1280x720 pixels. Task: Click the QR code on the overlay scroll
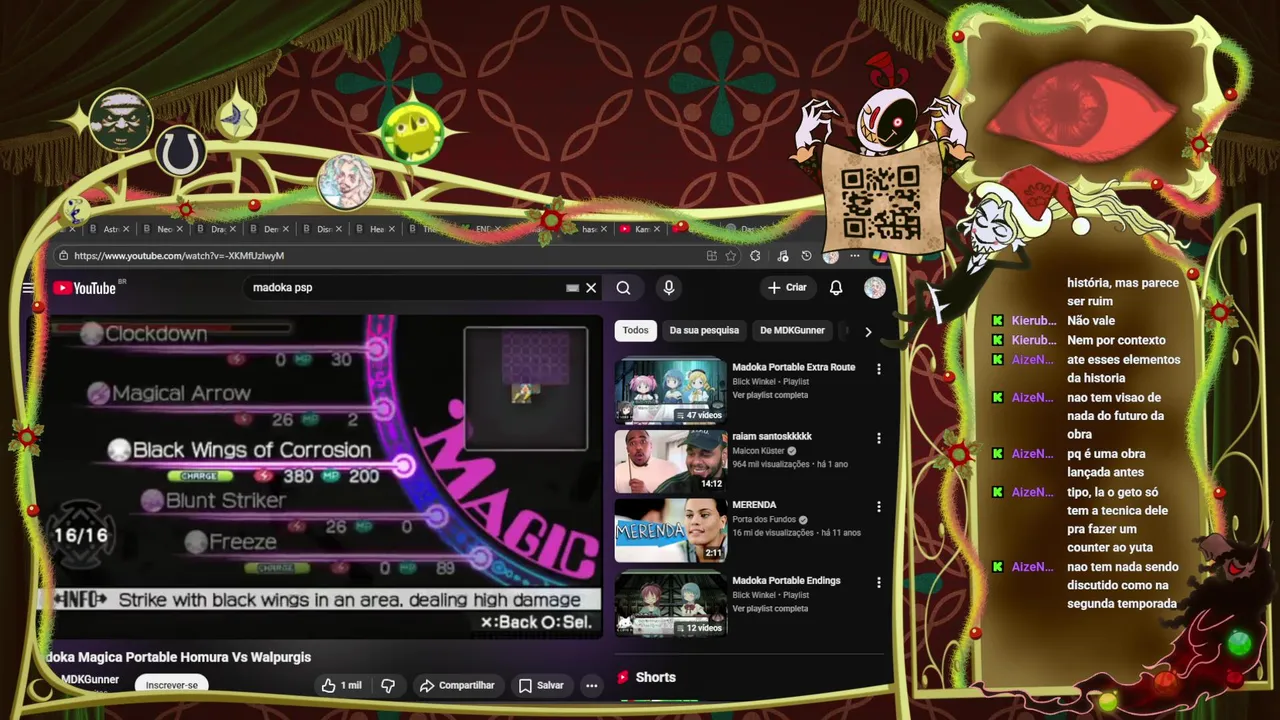880,203
